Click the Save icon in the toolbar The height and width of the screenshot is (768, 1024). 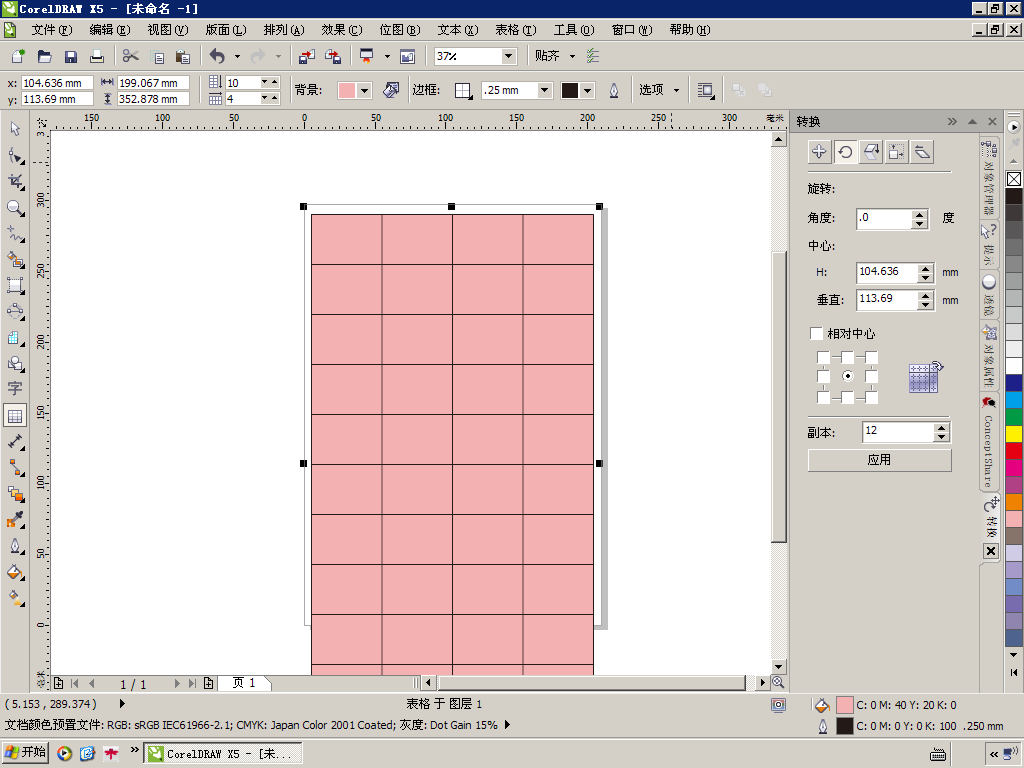pos(71,57)
